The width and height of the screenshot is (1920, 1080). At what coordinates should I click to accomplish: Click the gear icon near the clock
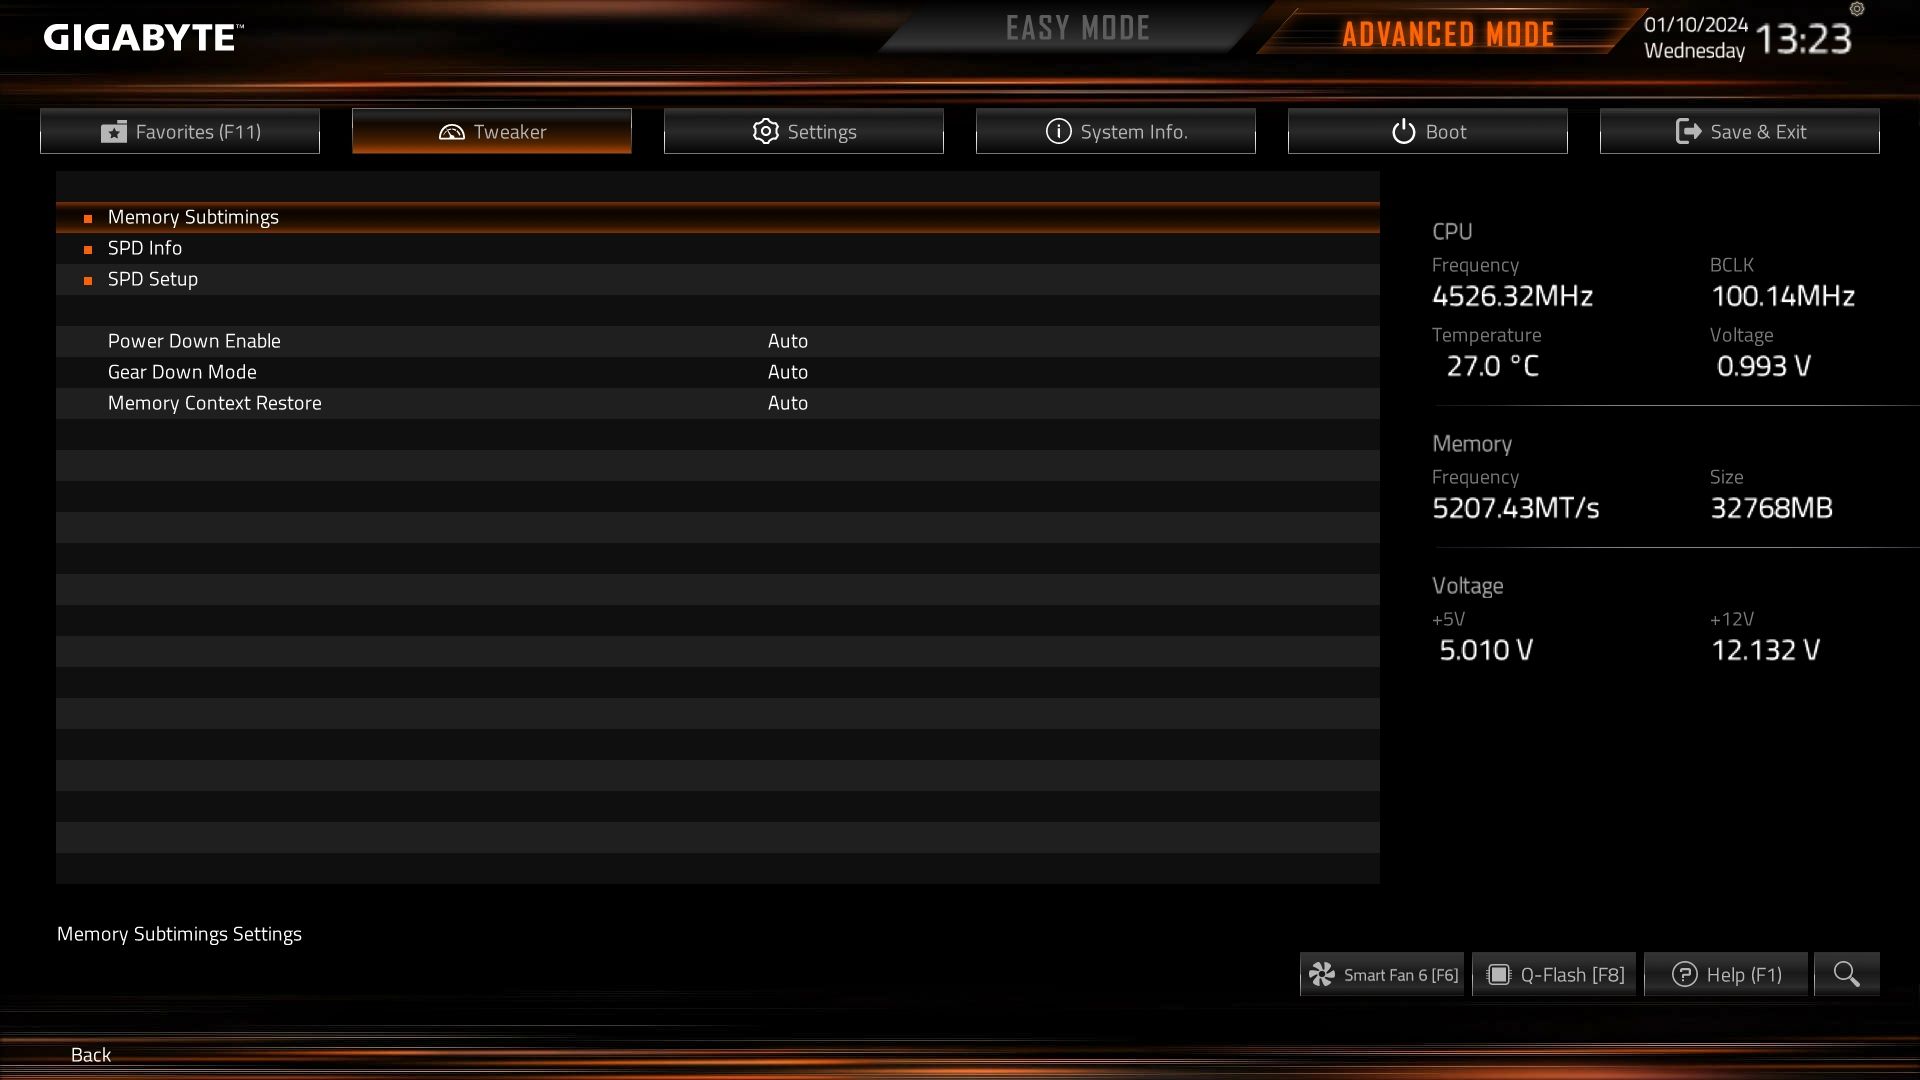click(1857, 9)
